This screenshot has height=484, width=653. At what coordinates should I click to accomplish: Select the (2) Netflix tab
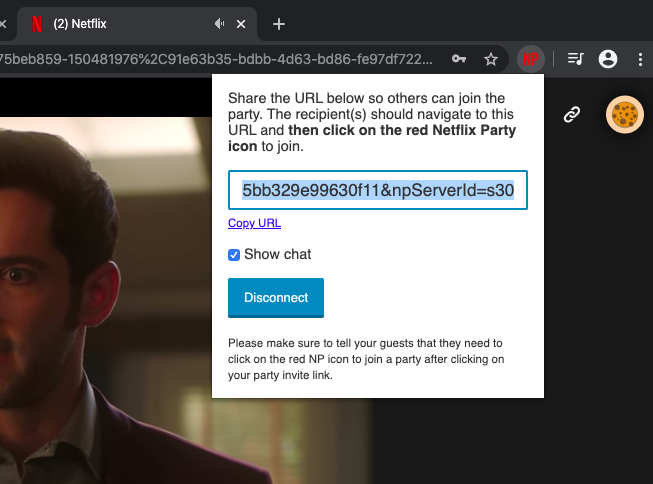click(x=137, y=24)
